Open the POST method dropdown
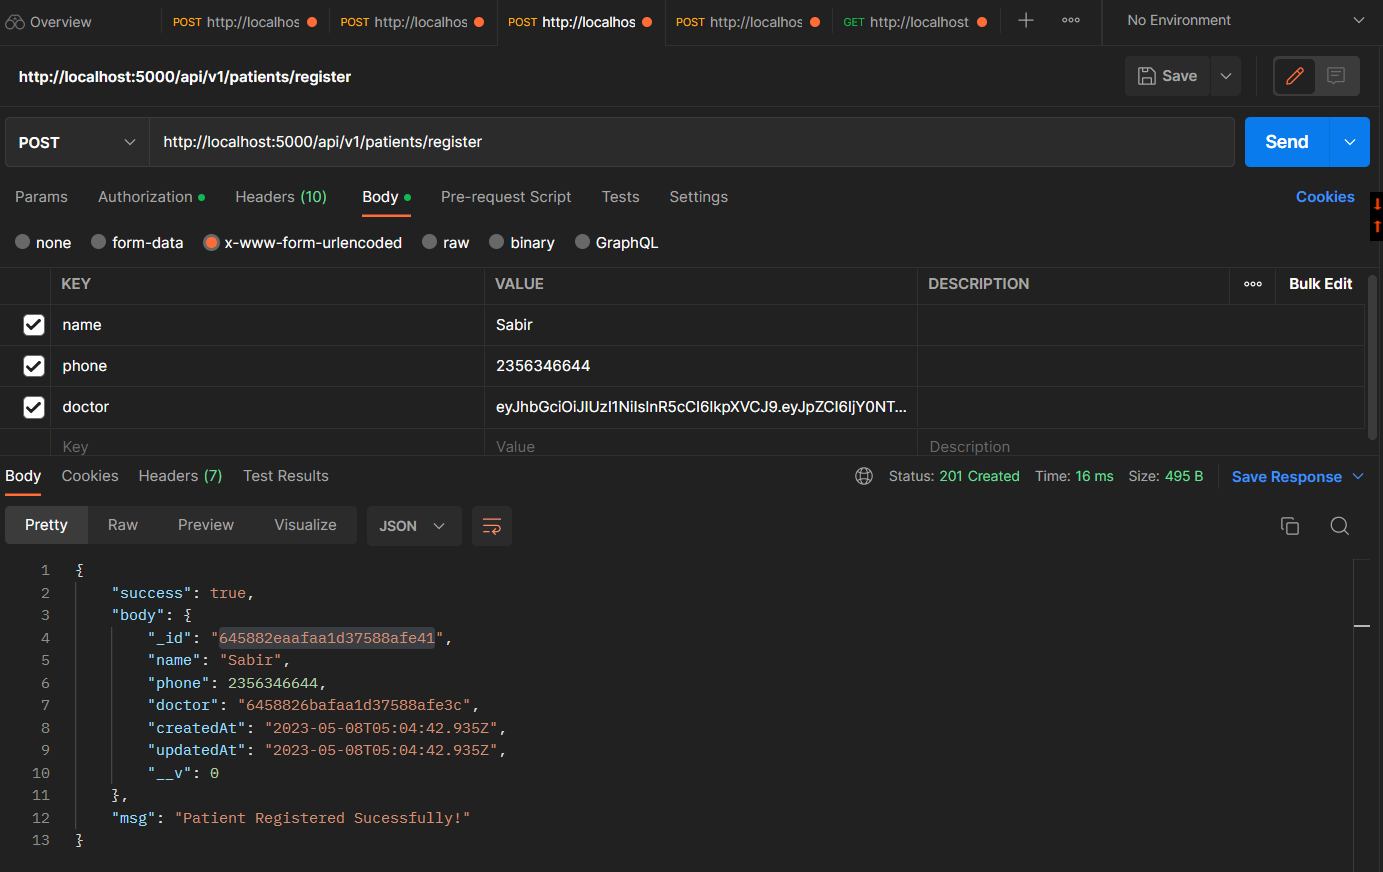The height and width of the screenshot is (872, 1383). click(x=76, y=142)
